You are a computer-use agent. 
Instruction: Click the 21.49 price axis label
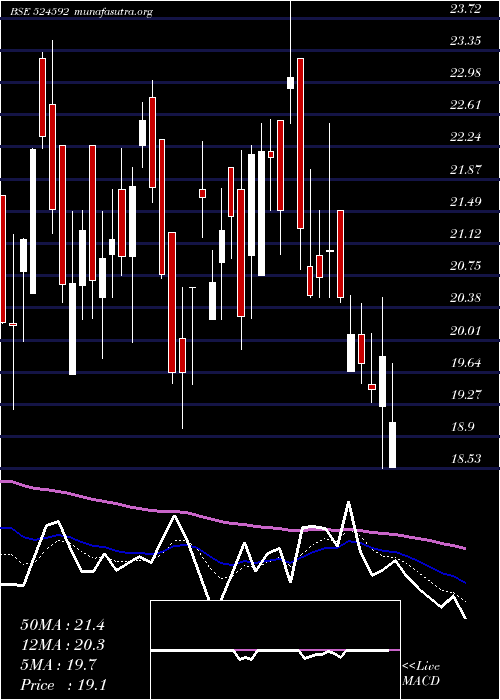point(465,201)
